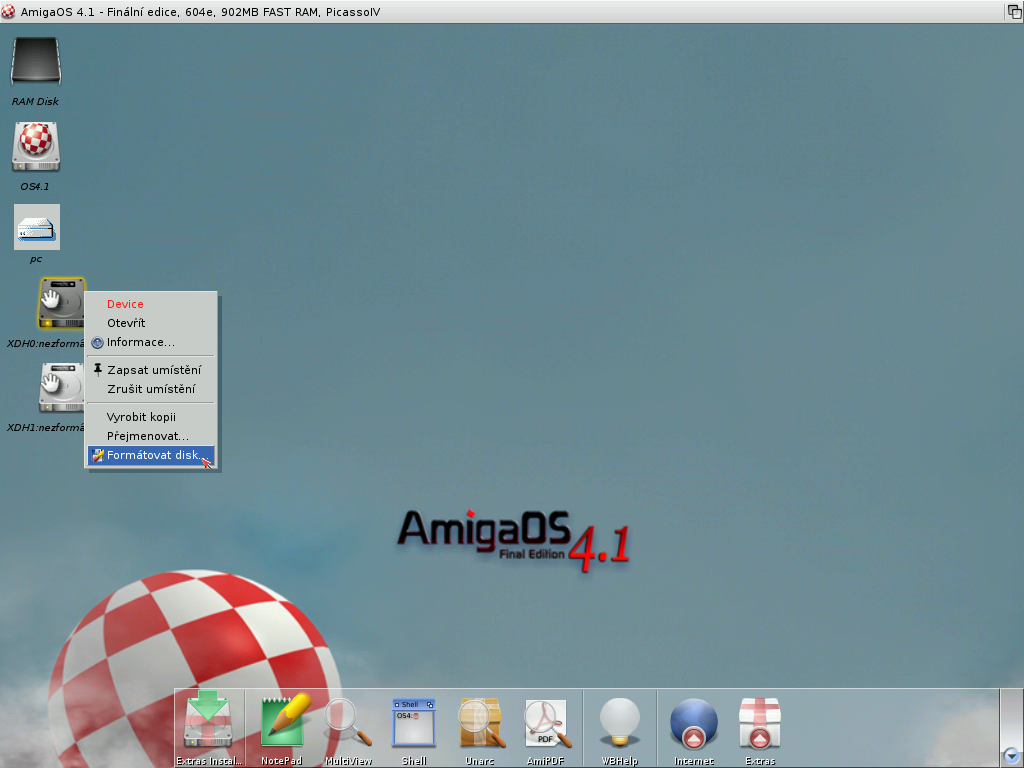Choose Zapsat umístění from the context menu
This screenshot has width=1024, height=768.
(151, 370)
